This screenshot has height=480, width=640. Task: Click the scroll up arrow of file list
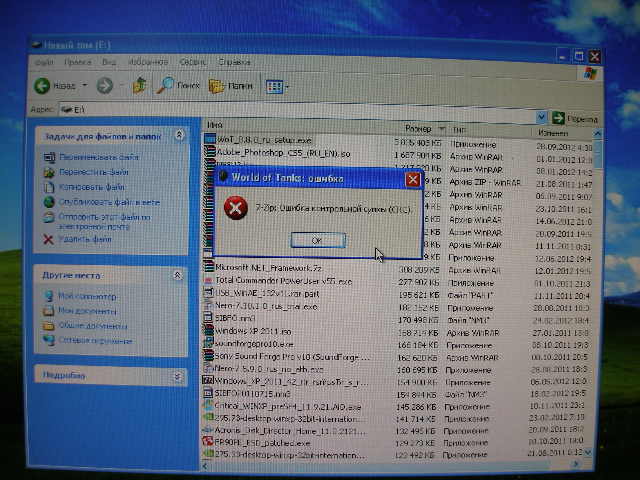coord(597,134)
